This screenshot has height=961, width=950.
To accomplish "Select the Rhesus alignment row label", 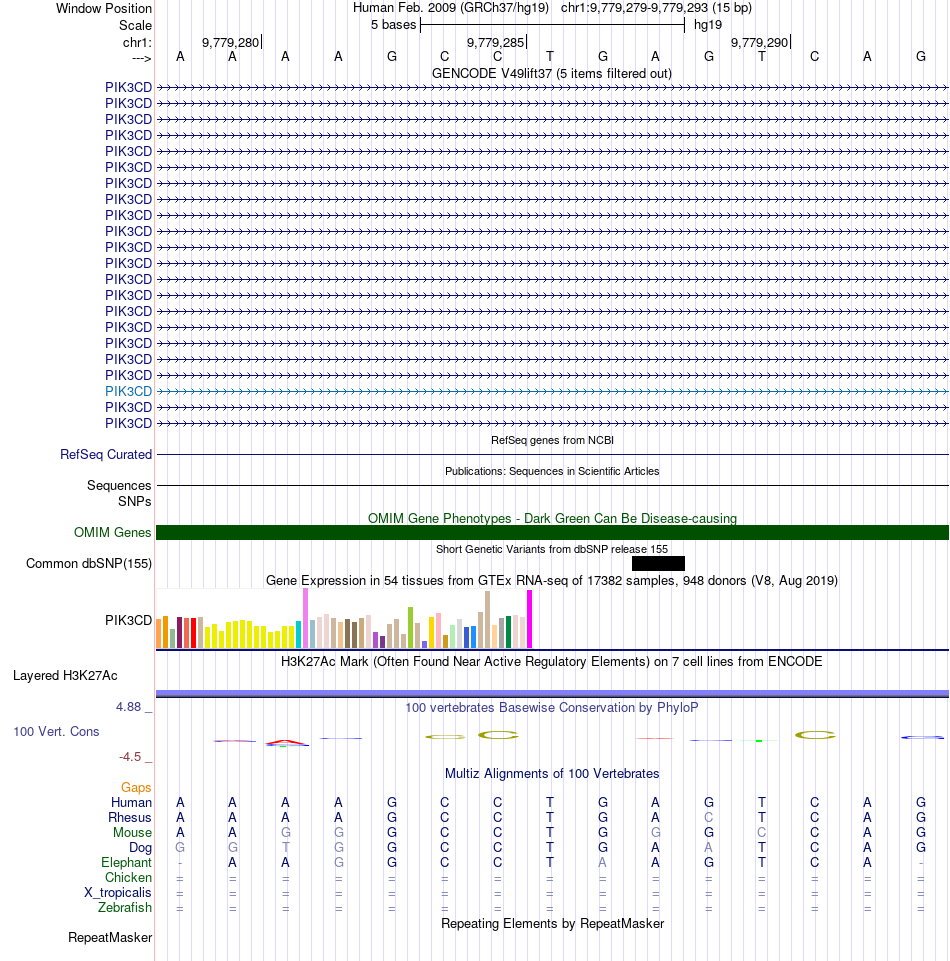I will click(x=129, y=818).
